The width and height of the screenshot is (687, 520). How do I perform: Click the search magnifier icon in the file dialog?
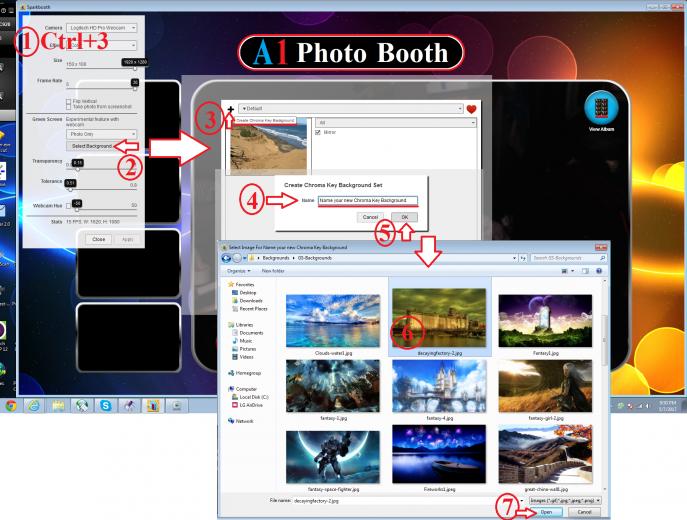click(602, 258)
